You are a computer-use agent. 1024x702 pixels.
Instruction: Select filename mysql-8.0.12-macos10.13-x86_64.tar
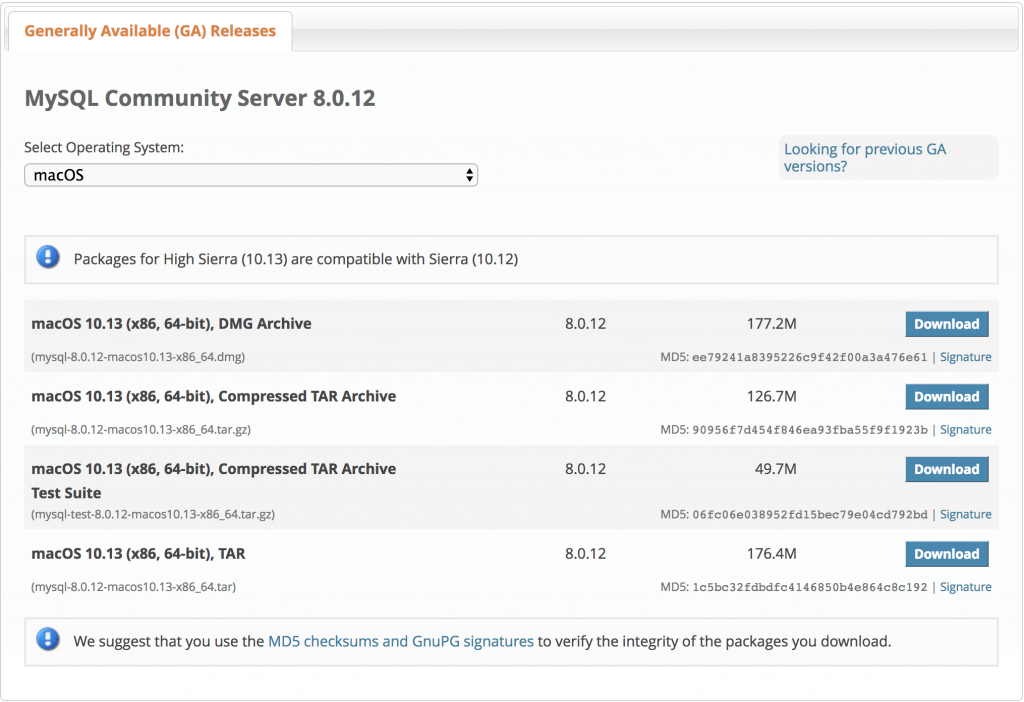pos(133,587)
